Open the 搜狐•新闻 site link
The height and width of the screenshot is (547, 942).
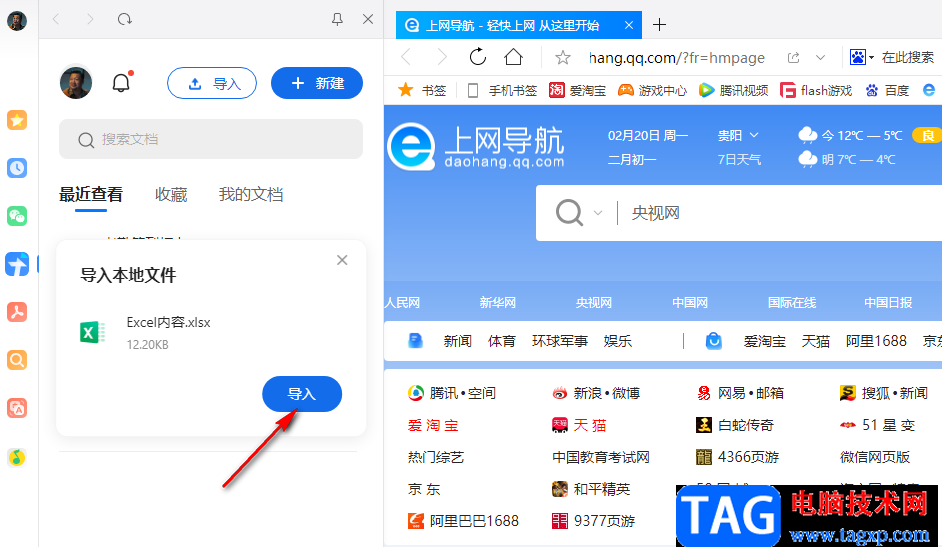[884, 393]
